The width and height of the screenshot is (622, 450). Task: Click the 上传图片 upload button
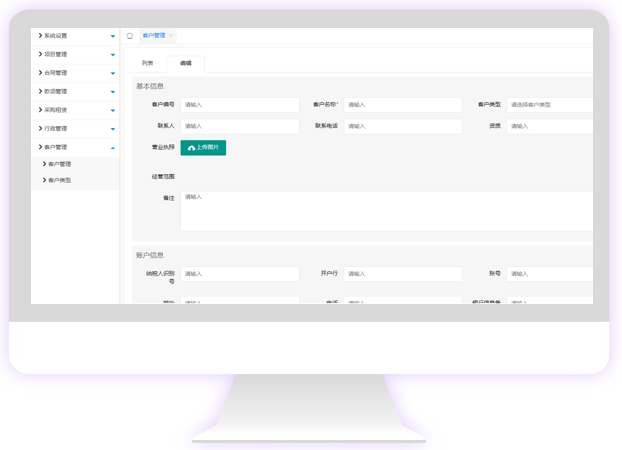click(203, 148)
